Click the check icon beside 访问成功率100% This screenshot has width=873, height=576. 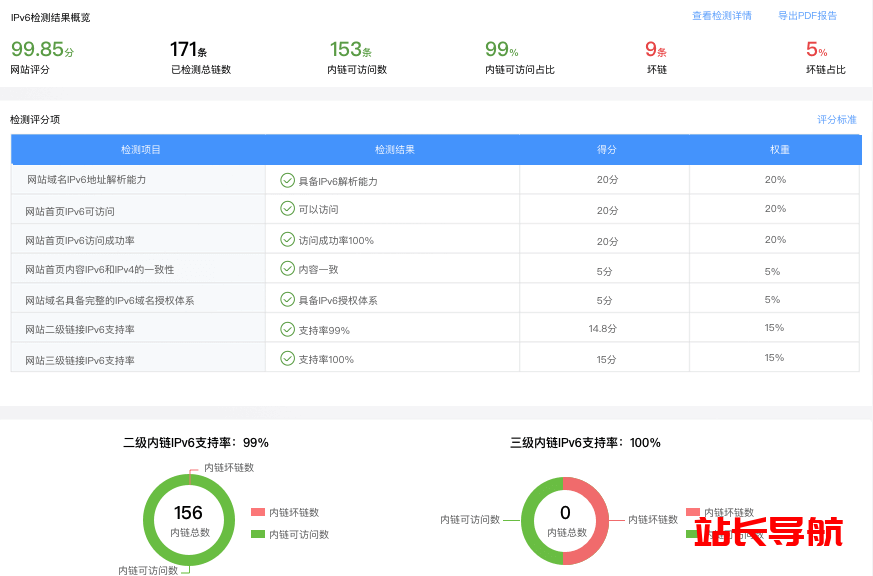[287, 239]
